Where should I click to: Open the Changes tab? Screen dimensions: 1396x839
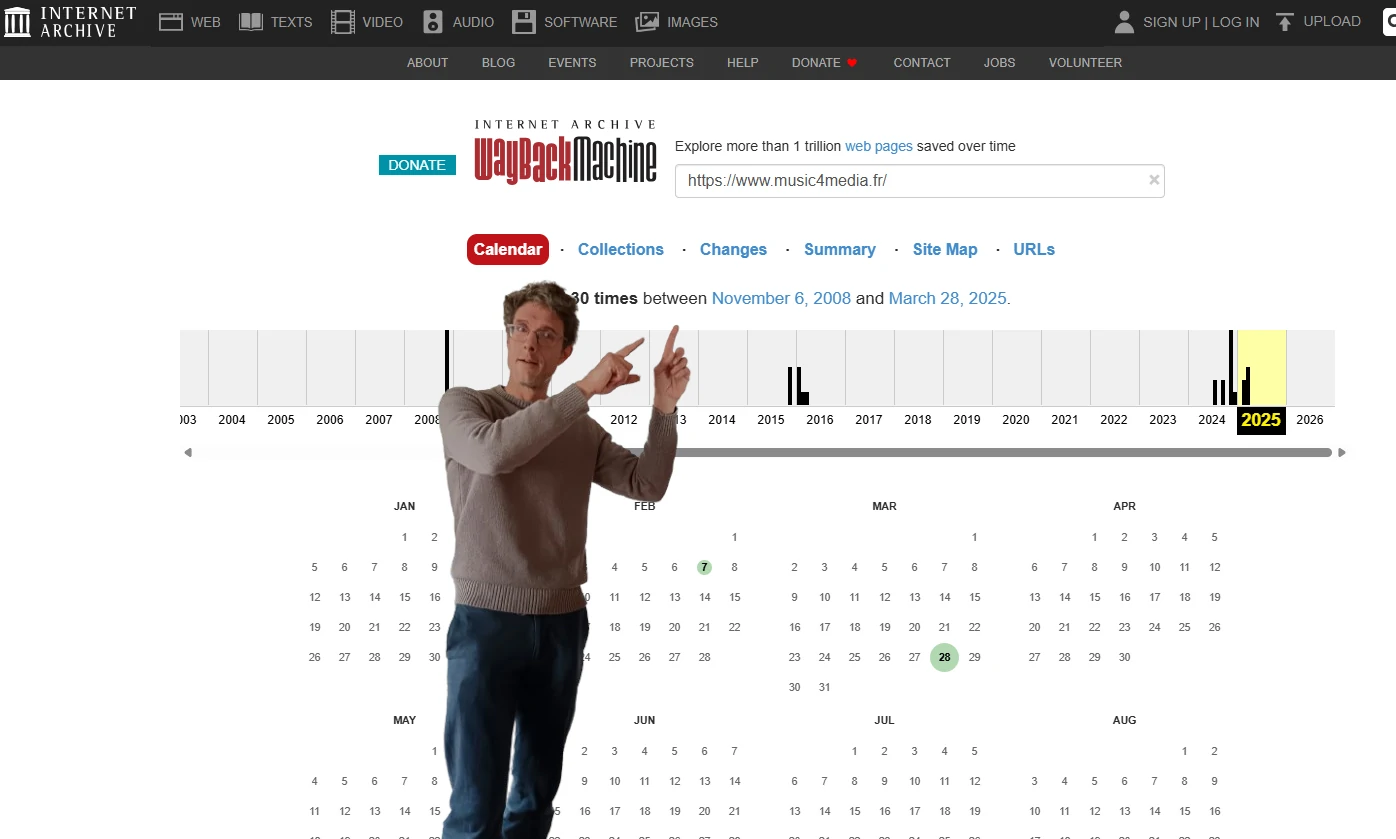point(733,249)
